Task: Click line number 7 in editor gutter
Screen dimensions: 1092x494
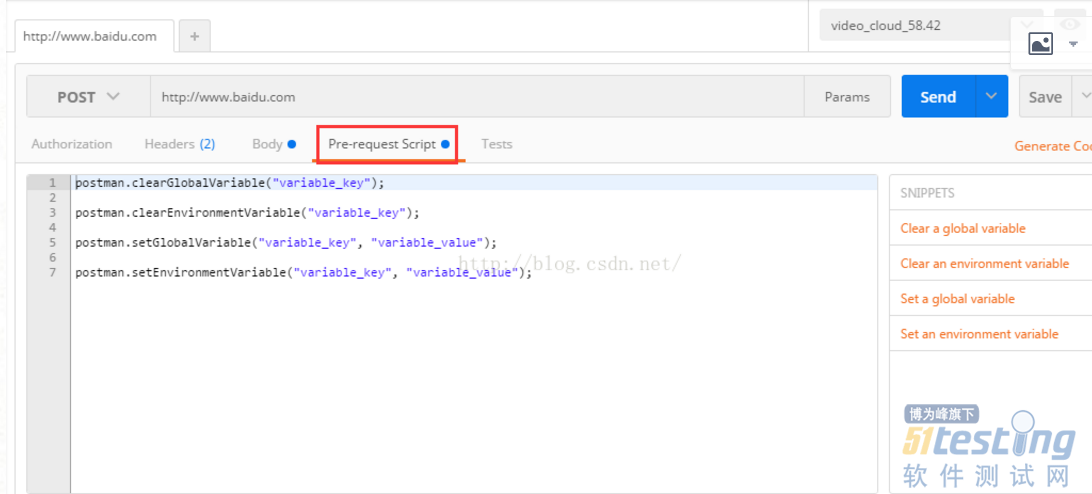Action: 52,273
